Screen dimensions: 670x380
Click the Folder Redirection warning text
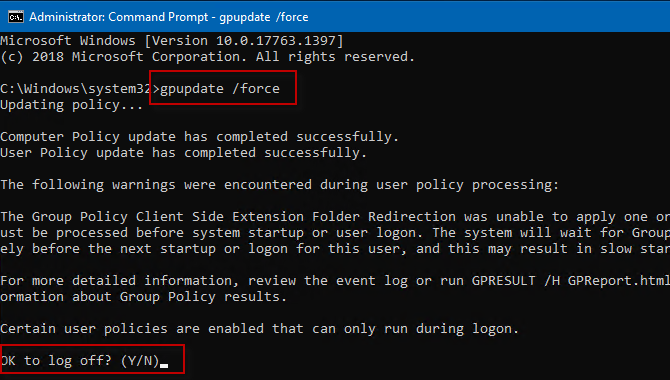point(384,217)
